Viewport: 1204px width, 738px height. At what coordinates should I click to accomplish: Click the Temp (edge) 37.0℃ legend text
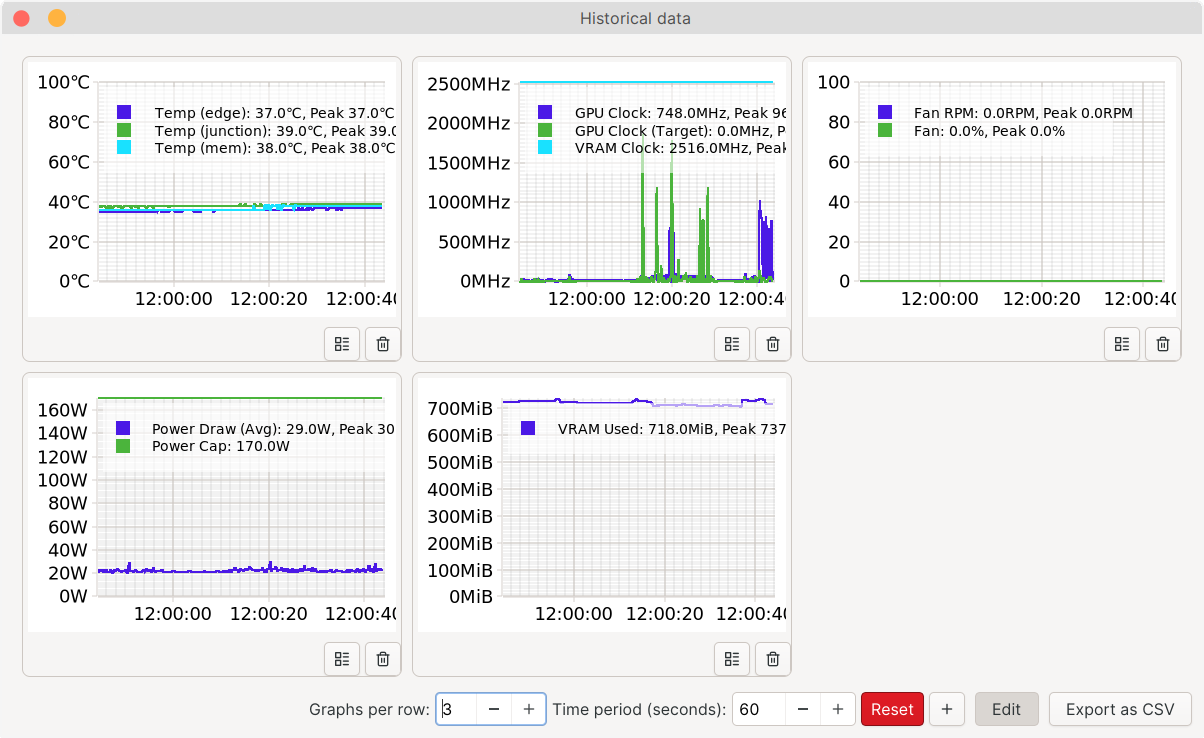(x=275, y=113)
